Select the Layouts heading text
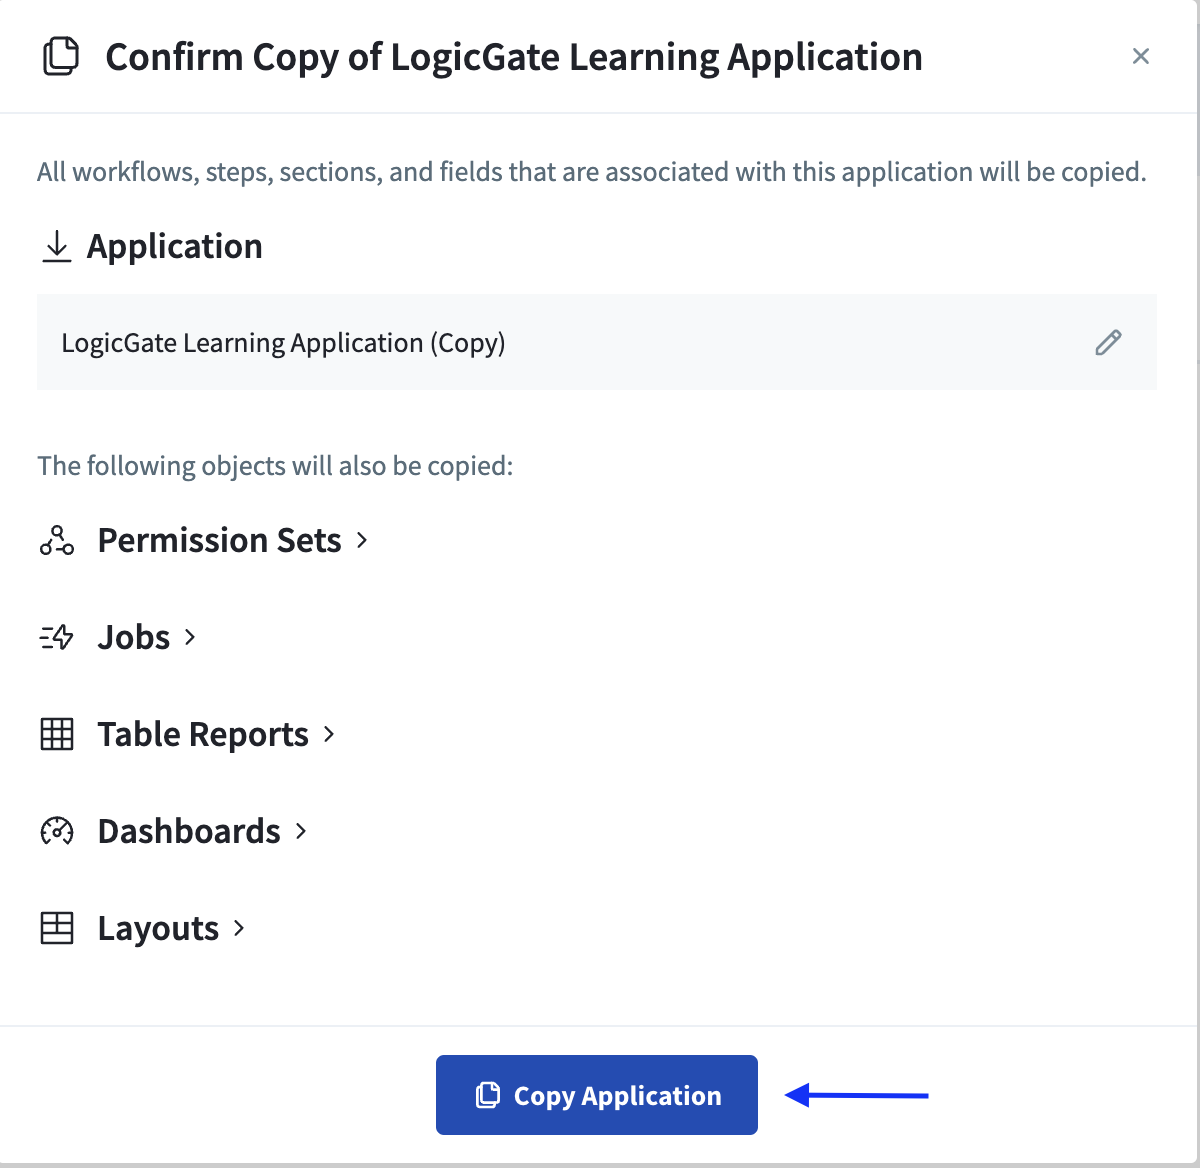The width and height of the screenshot is (1200, 1168). click(x=158, y=928)
